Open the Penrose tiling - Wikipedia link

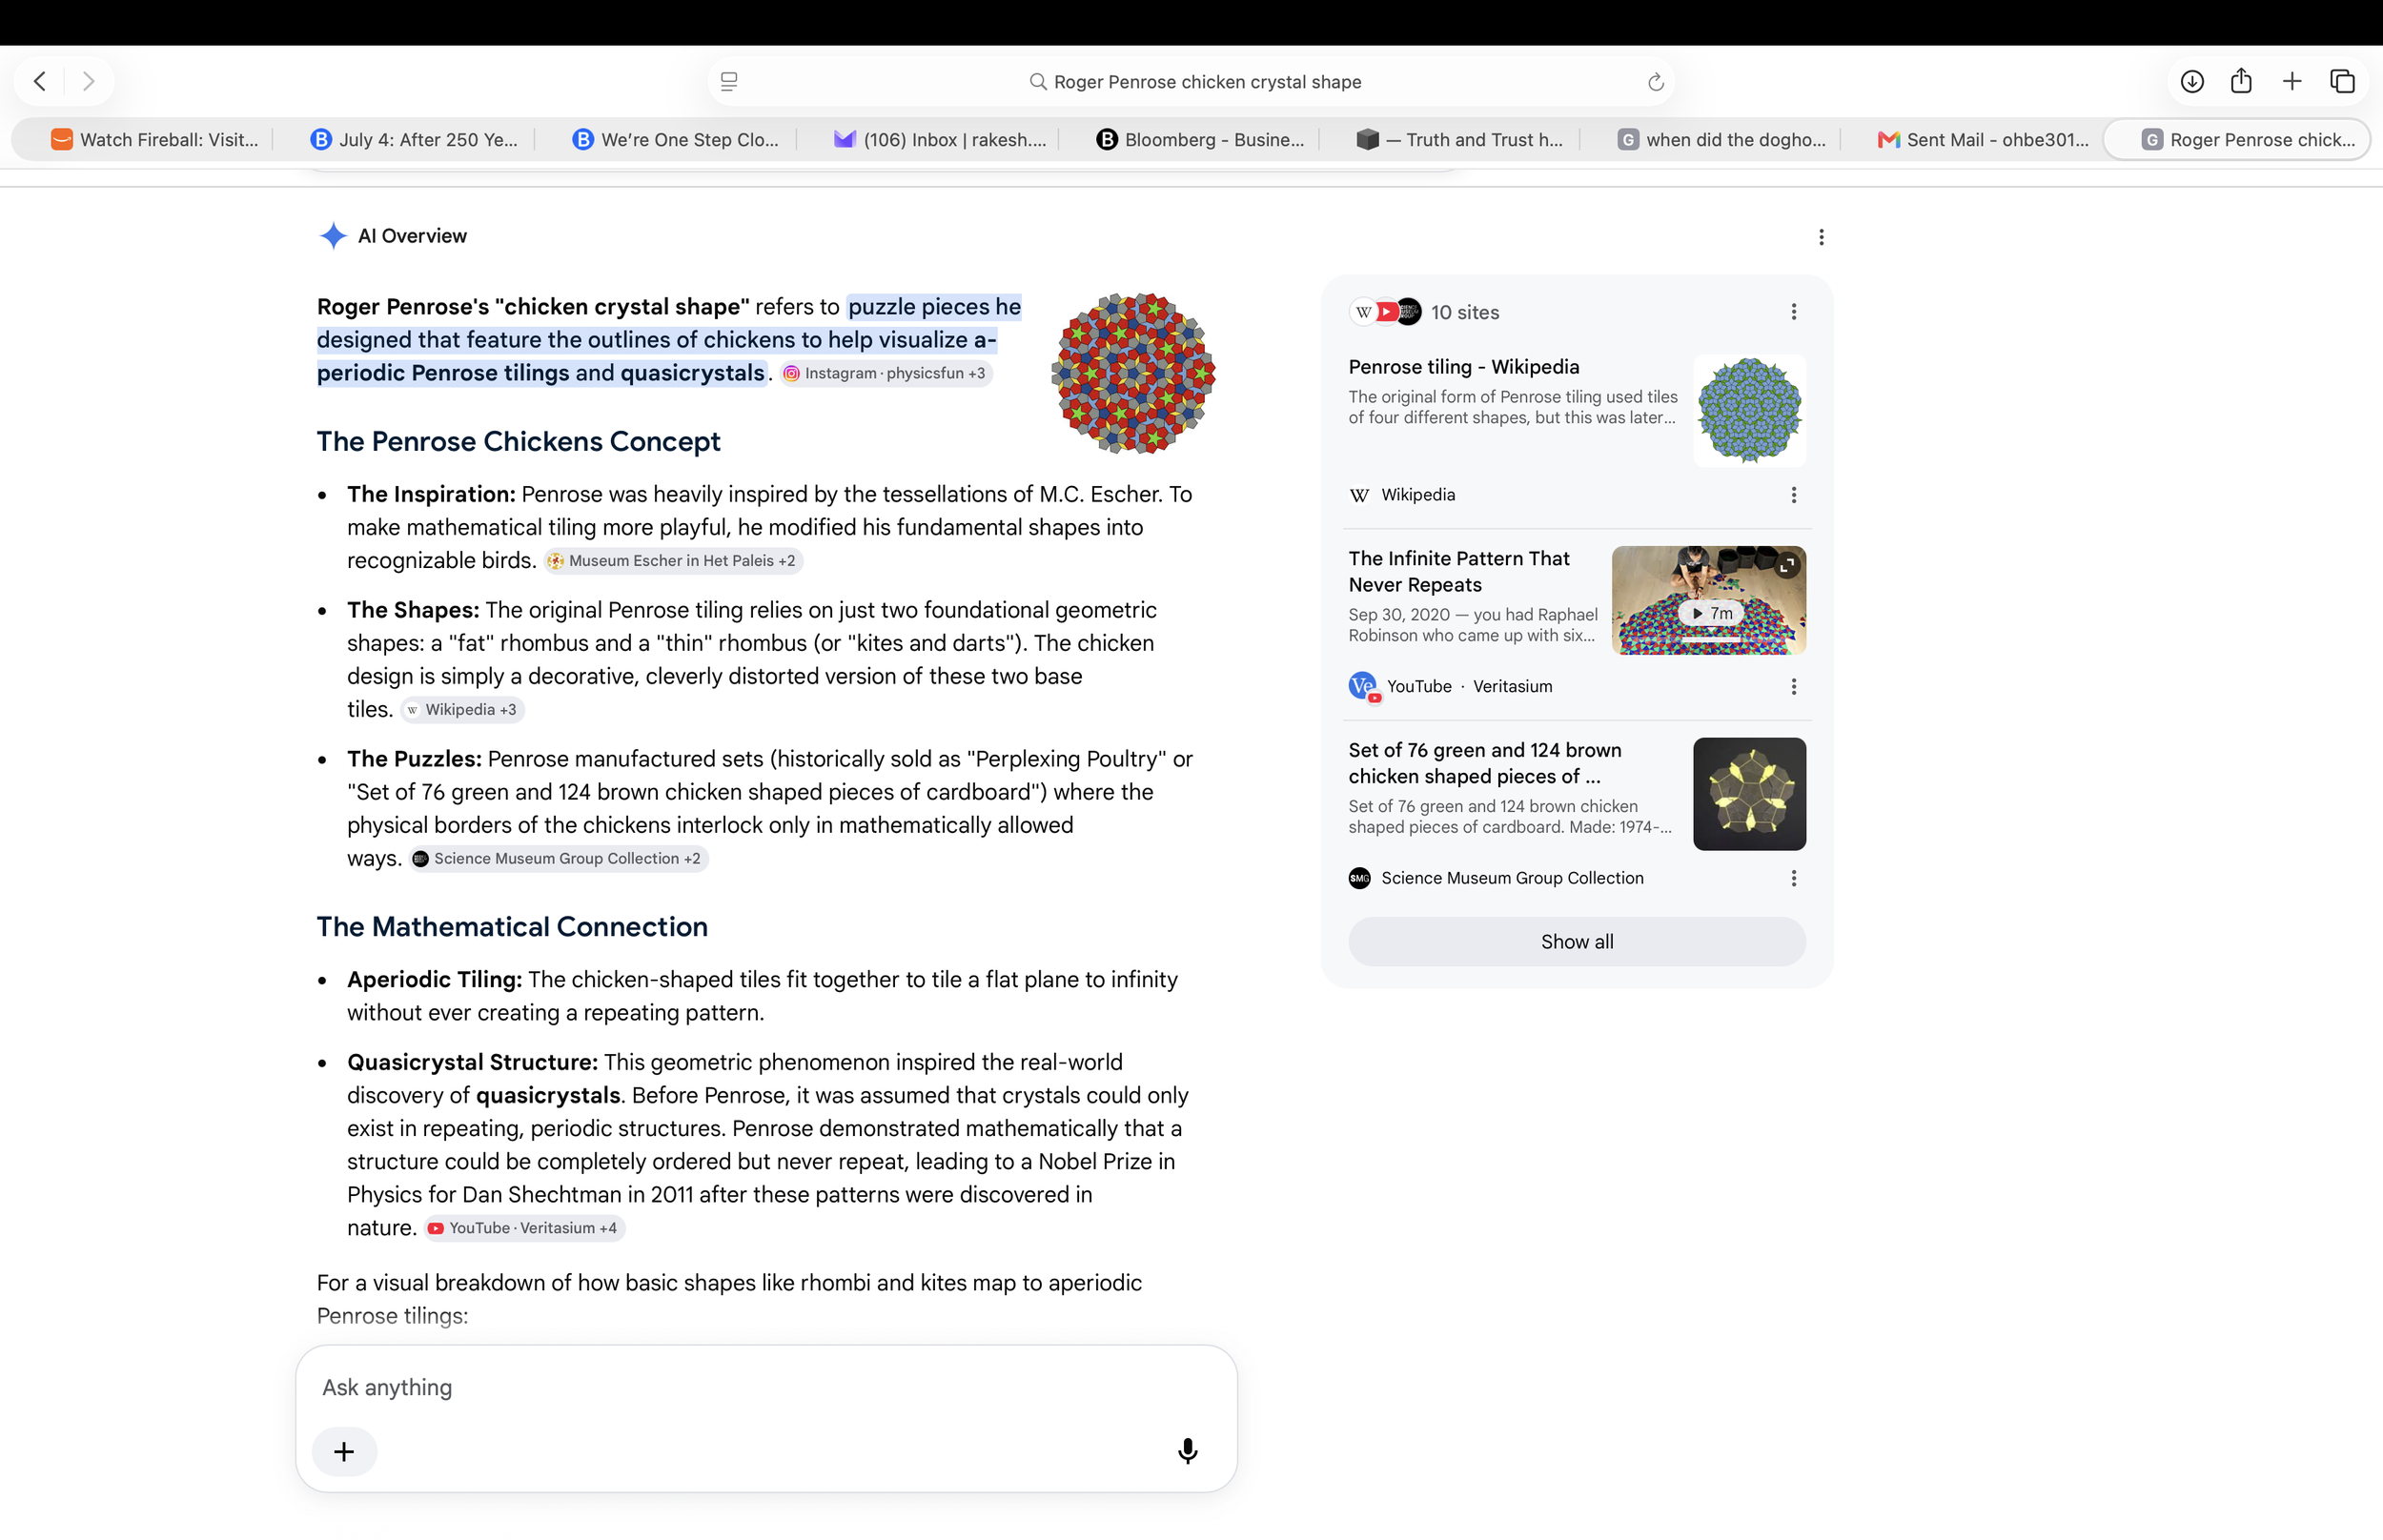(1463, 367)
